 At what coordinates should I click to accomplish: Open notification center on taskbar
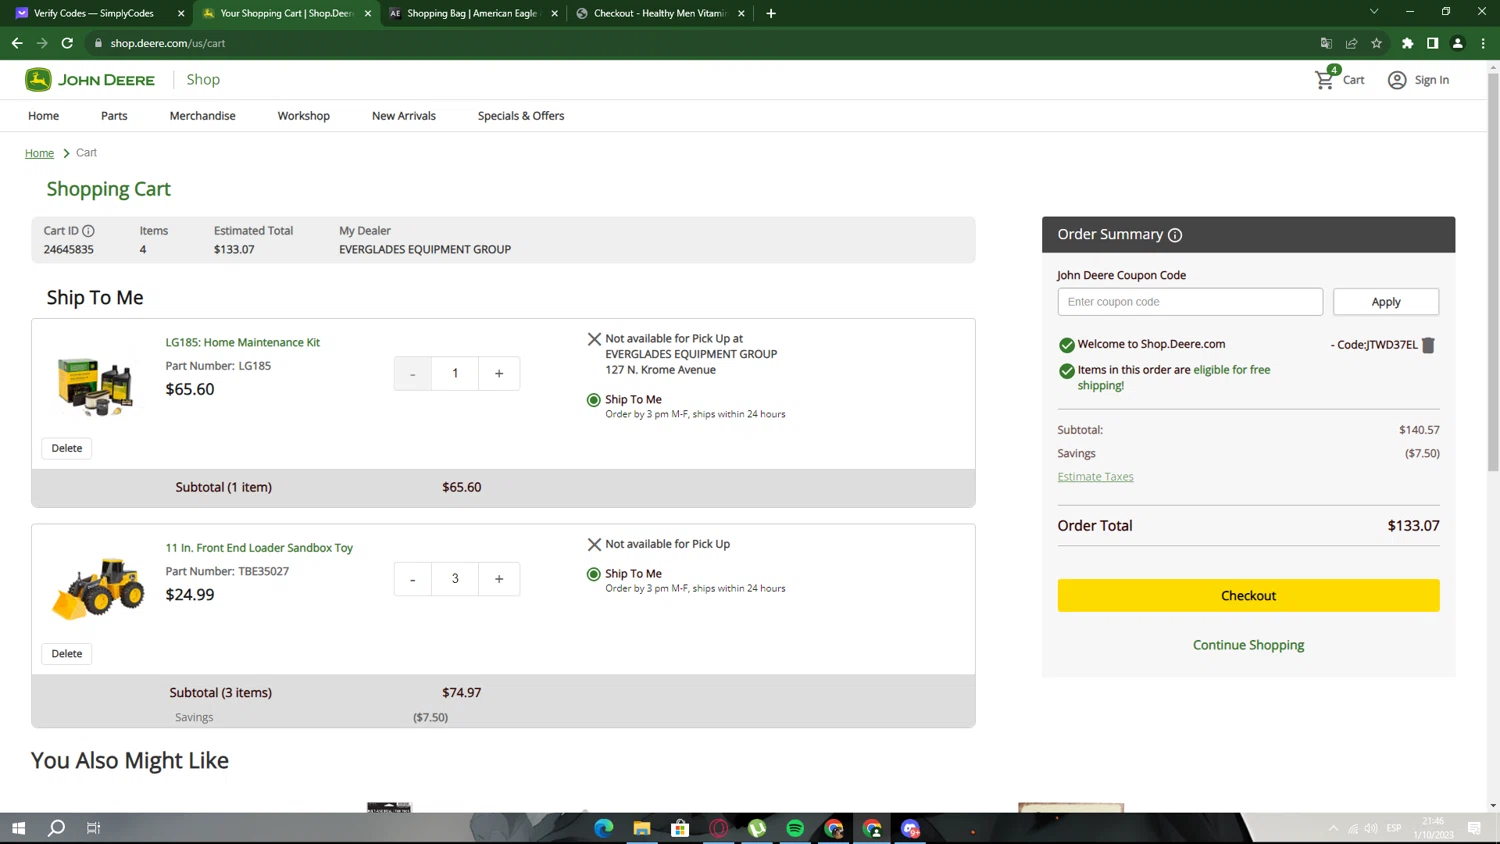coord(1474,828)
